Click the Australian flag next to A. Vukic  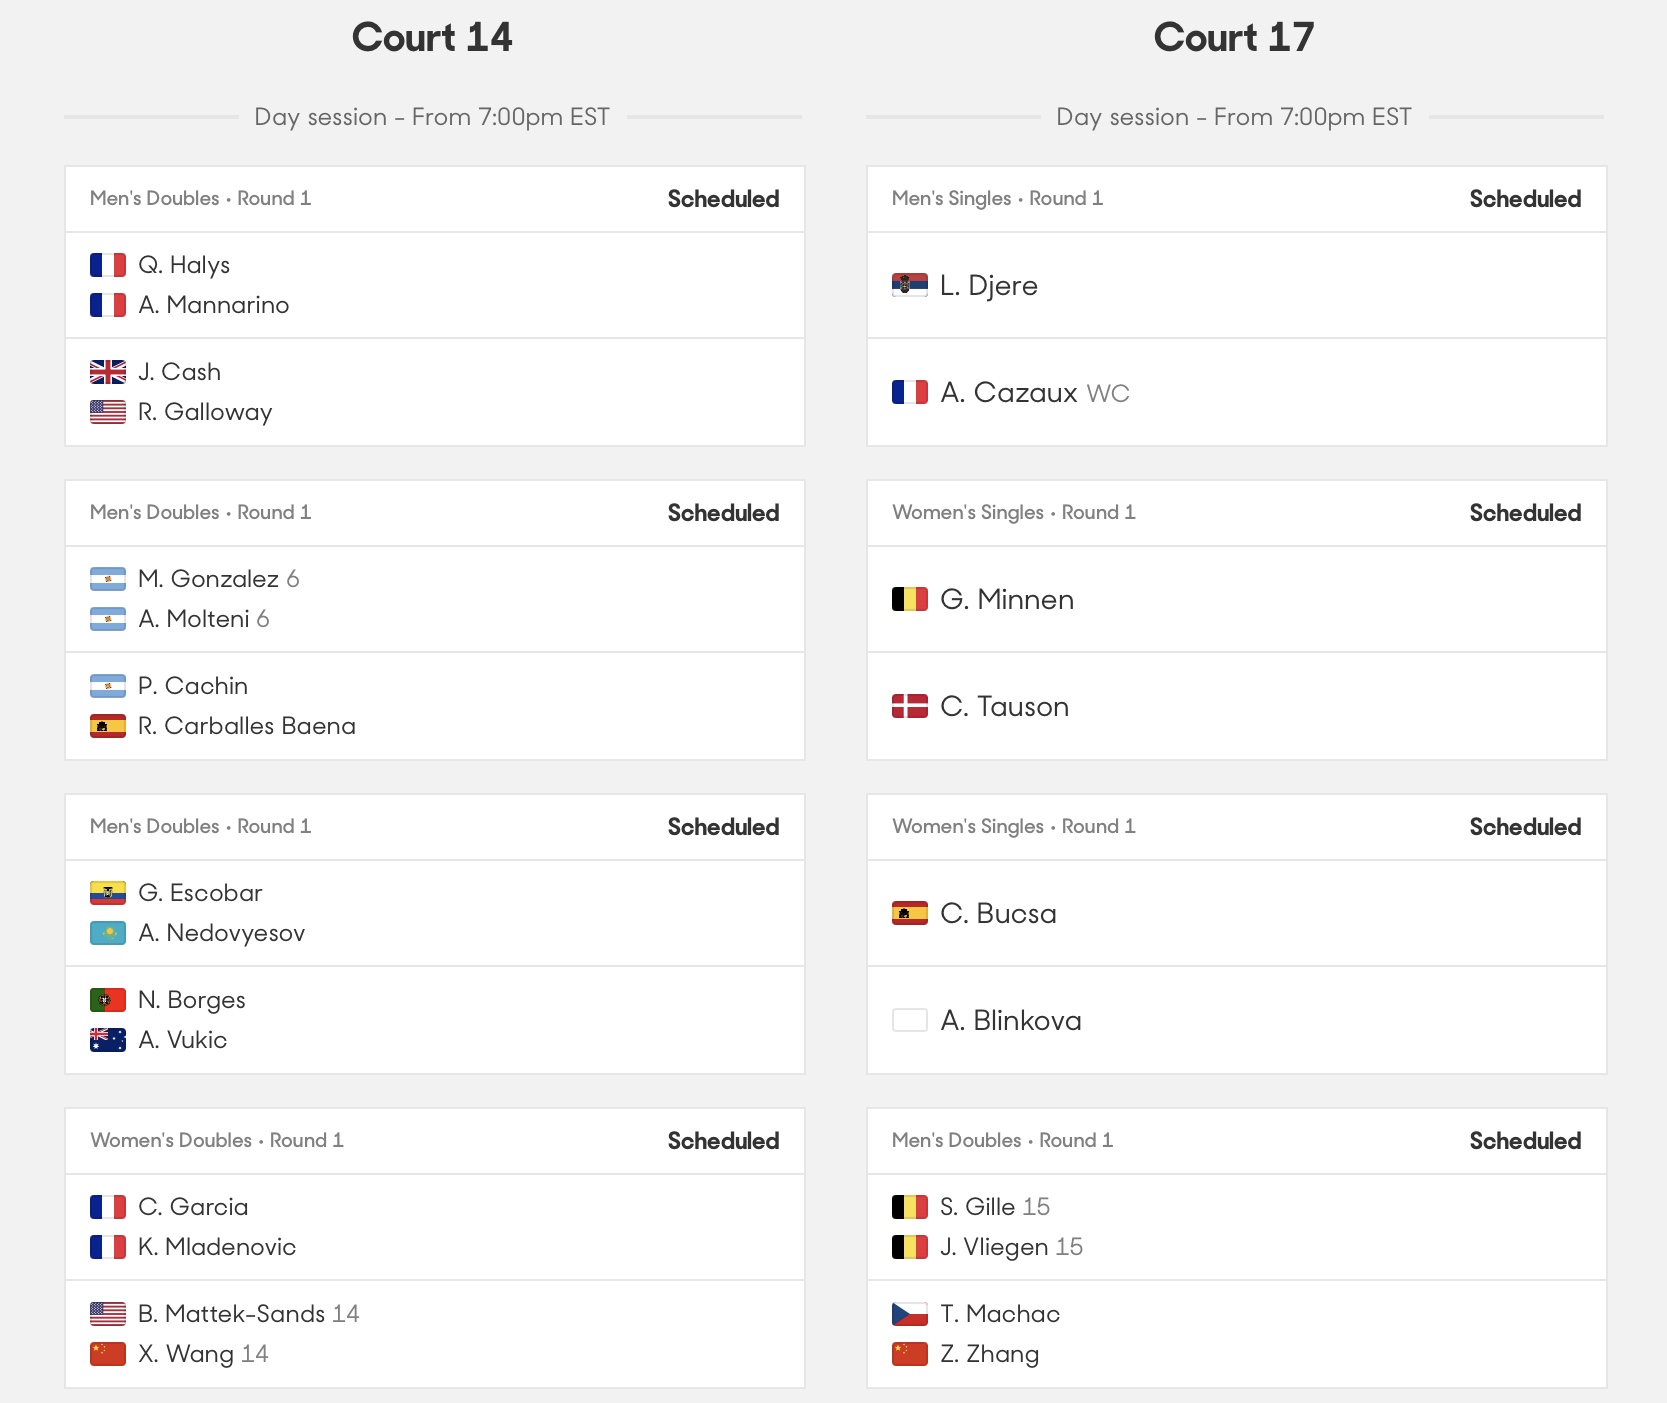point(108,1040)
